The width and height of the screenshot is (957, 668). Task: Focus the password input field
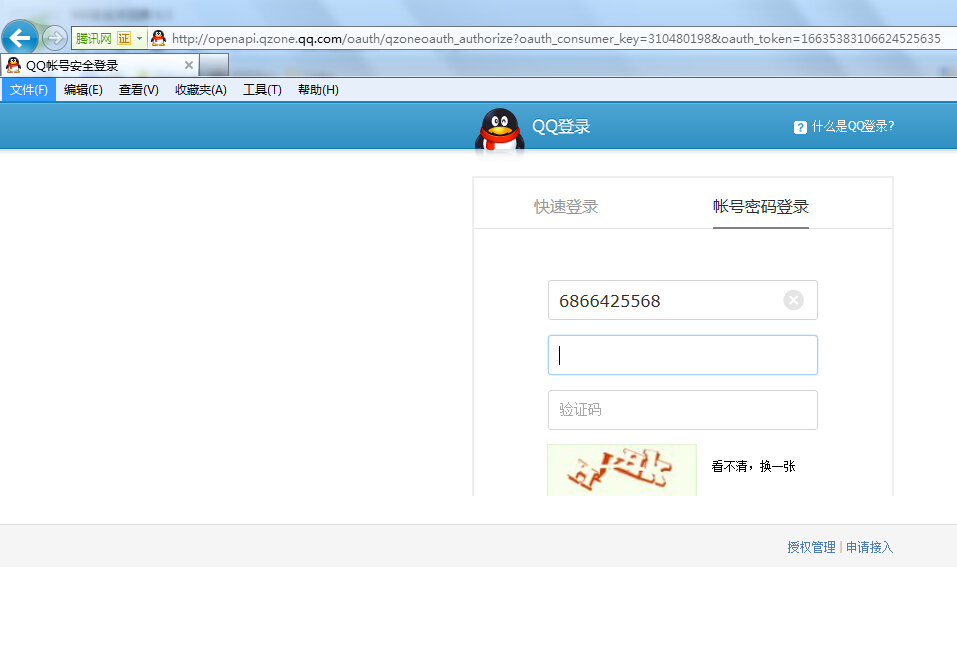682,355
